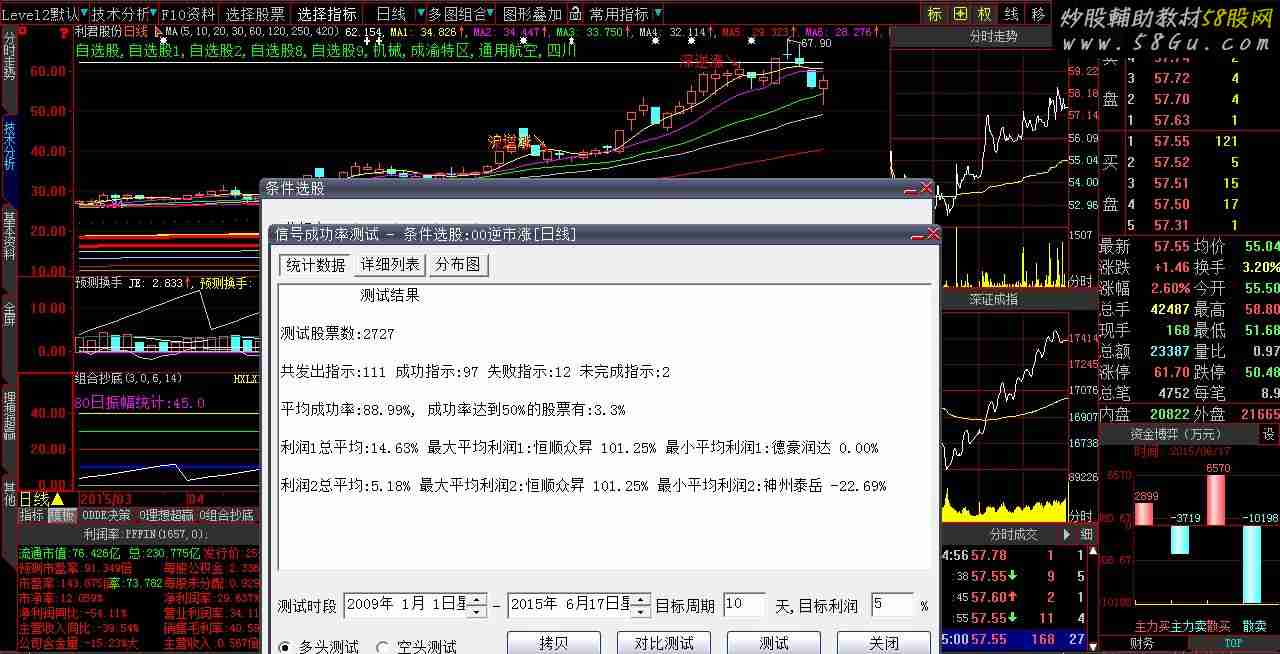Select the 理想超赢 side tab
1280x654 pixels.
pos(9,417)
